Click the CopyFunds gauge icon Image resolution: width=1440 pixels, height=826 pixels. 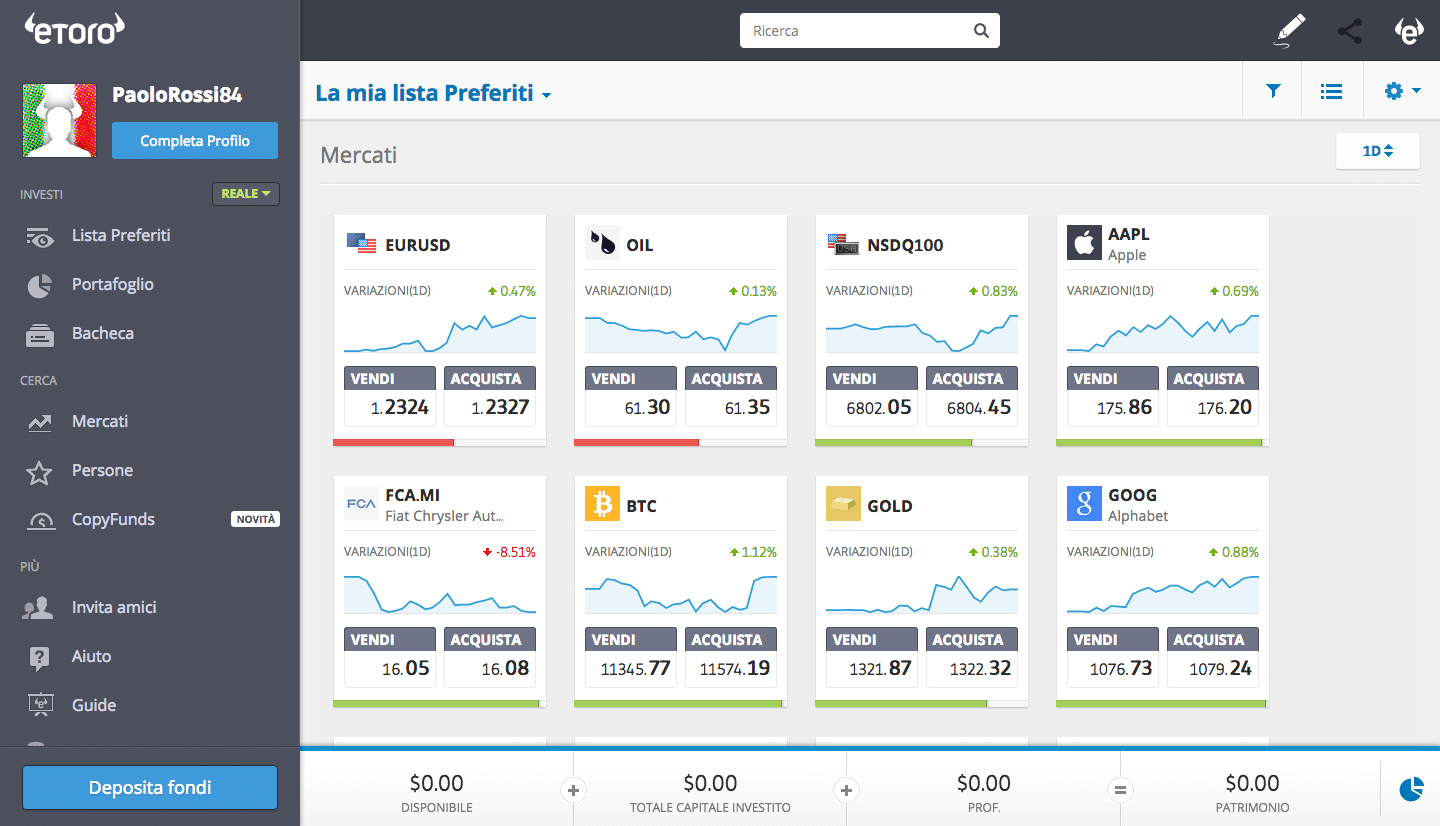(x=40, y=520)
